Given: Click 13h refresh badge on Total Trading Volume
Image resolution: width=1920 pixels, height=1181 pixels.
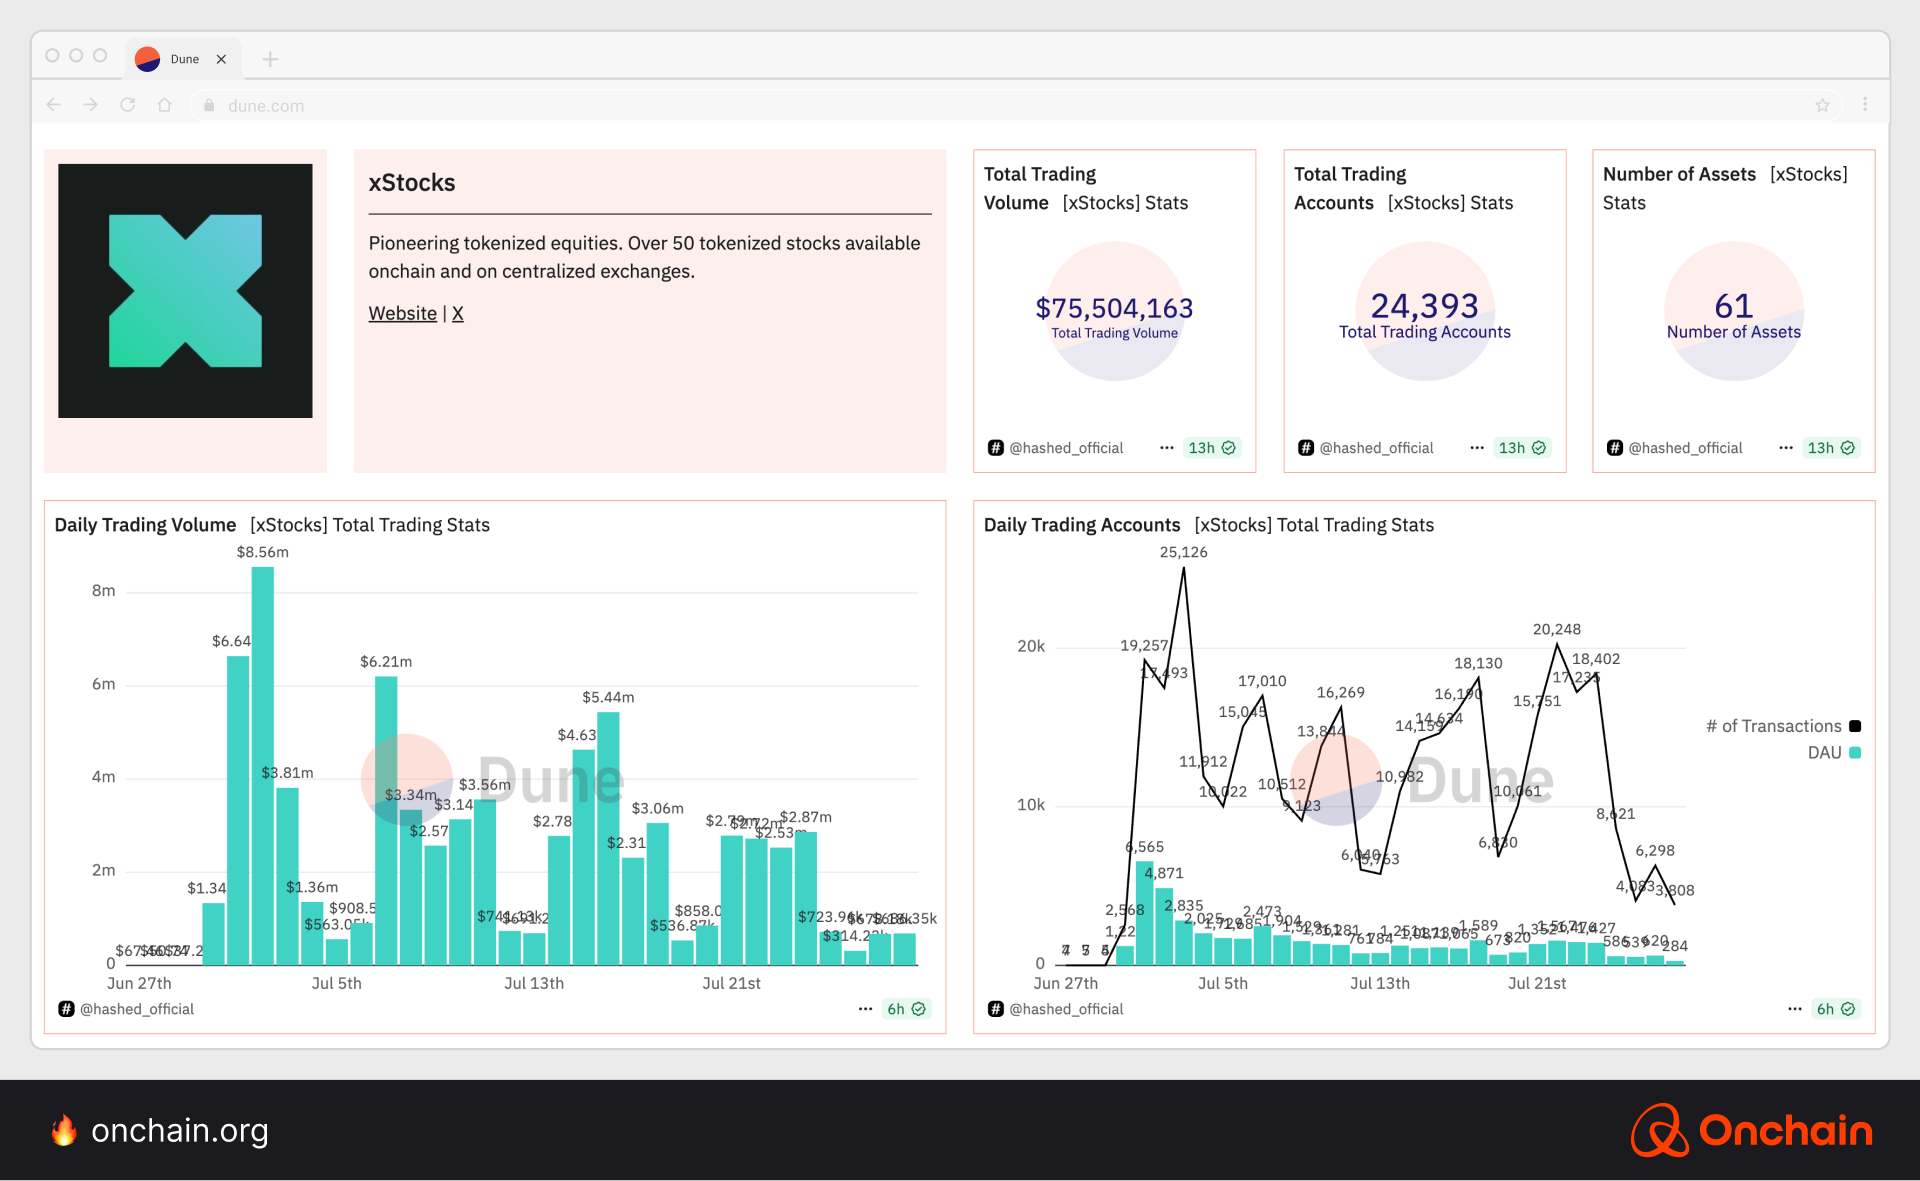Looking at the screenshot, I should pyautogui.click(x=1212, y=448).
